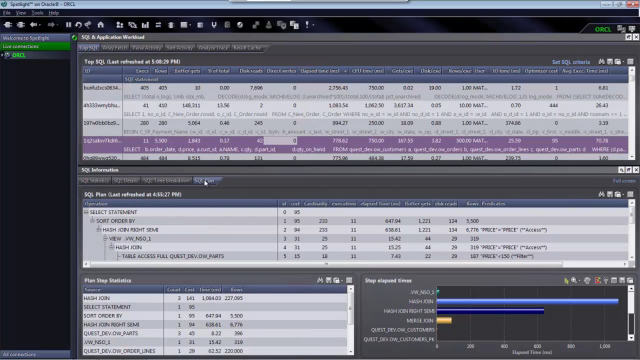Switch to the Parse Activity tab
The height and width of the screenshot is (360, 640).
point(147,48)
